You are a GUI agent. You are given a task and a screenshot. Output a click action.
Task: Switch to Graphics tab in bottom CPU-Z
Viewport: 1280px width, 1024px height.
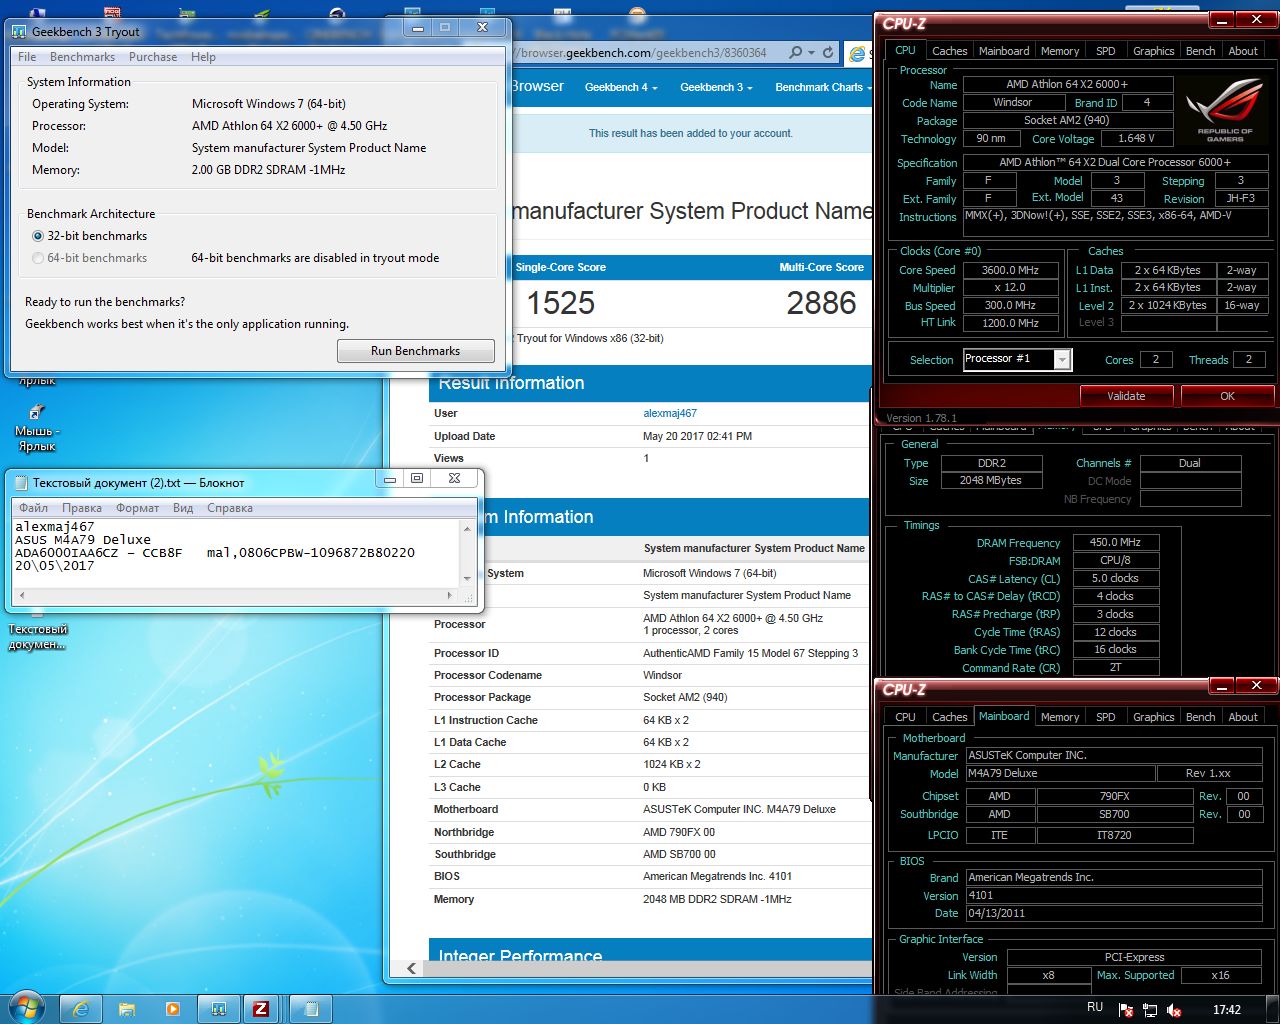click(1153, 717)
